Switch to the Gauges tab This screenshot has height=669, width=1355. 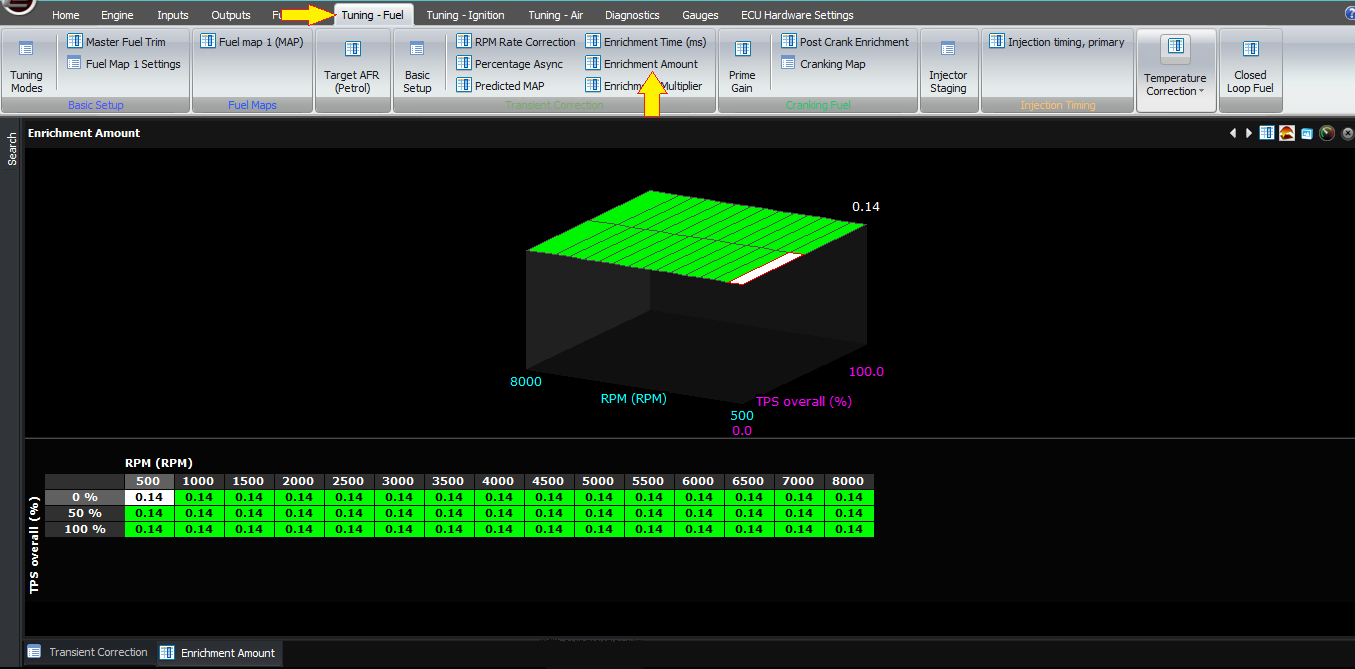tap(700, 15)
